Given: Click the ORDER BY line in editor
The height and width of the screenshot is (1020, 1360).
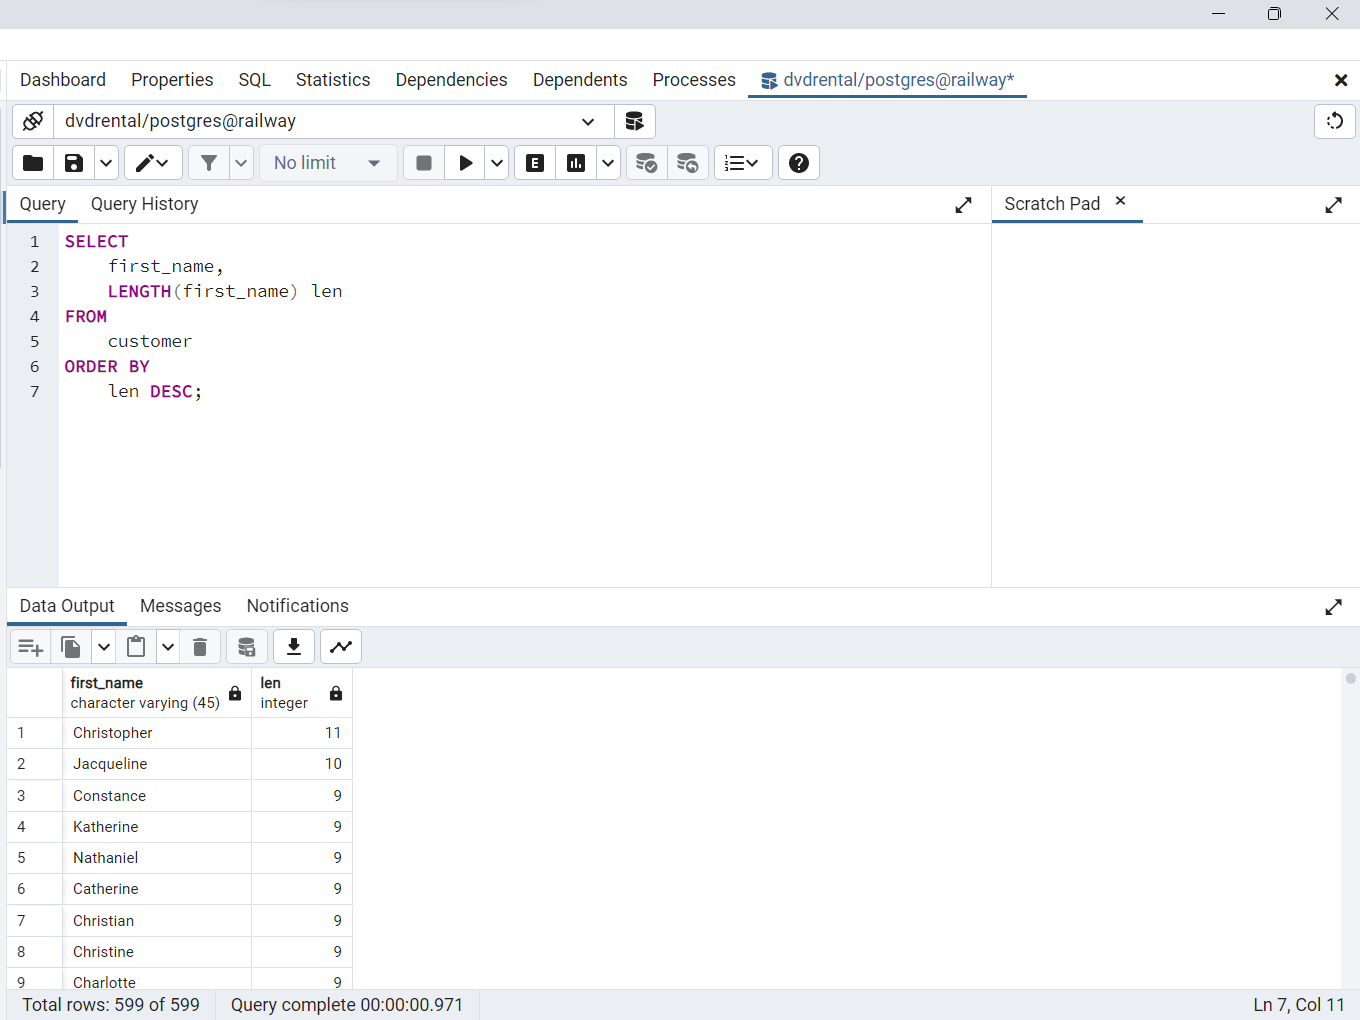Looking at the screenshot, I should [x=107, y=367].
